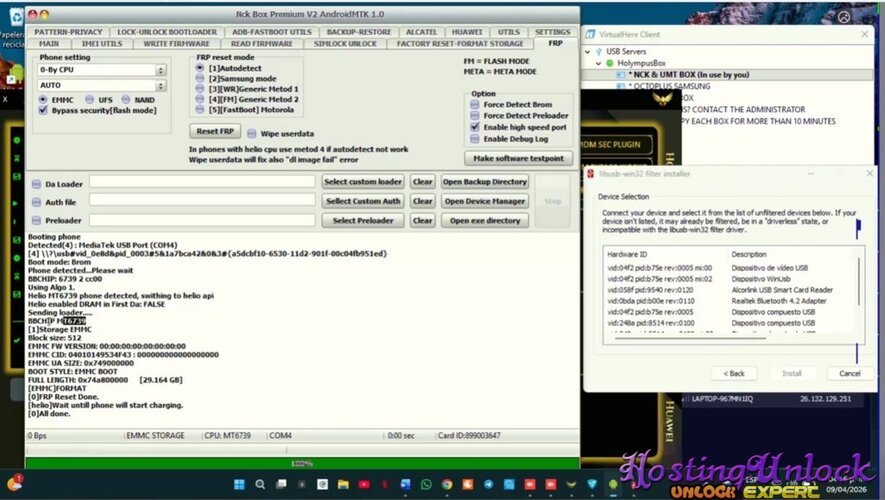Open WhatsApp from the taskbar
The height and width of the screenshot is (500, 885).
click(428, 484)
